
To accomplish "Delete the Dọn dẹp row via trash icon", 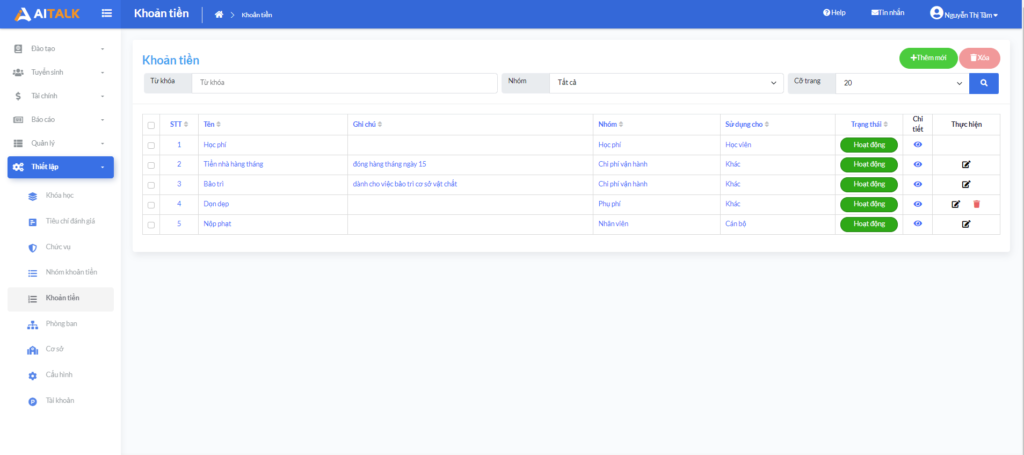I will [x=977, y=204].
